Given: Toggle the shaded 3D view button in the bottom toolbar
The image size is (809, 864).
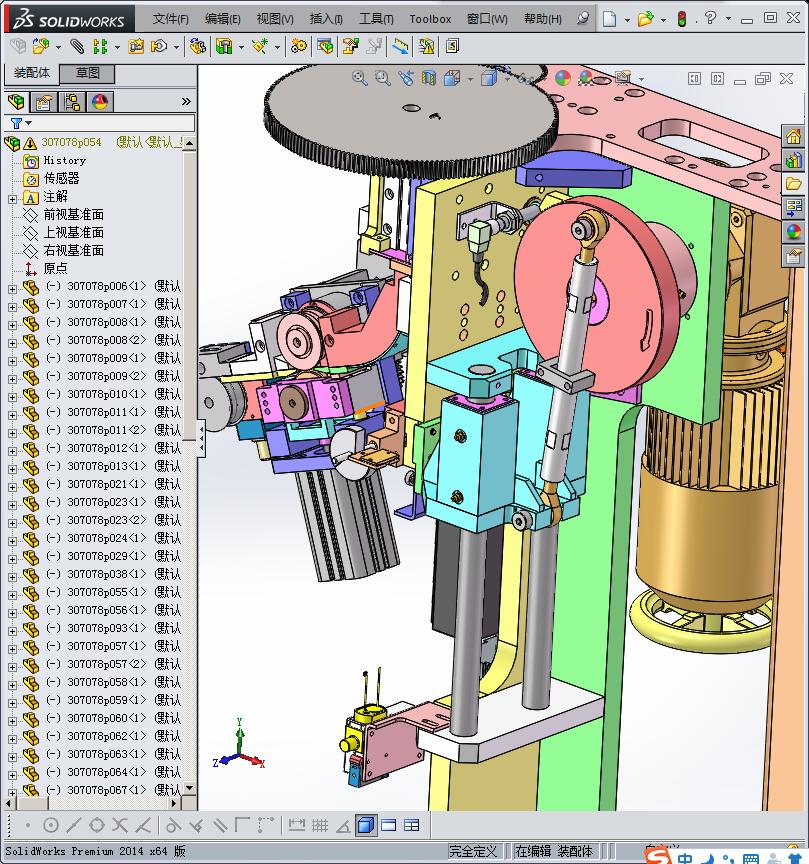Looking at the screenshot, I should [x=365, y=825].
